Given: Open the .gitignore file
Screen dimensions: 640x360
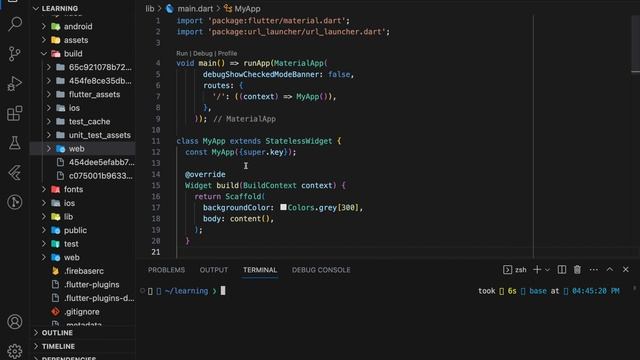Looking at the screenshot, I should click(82, 312).
